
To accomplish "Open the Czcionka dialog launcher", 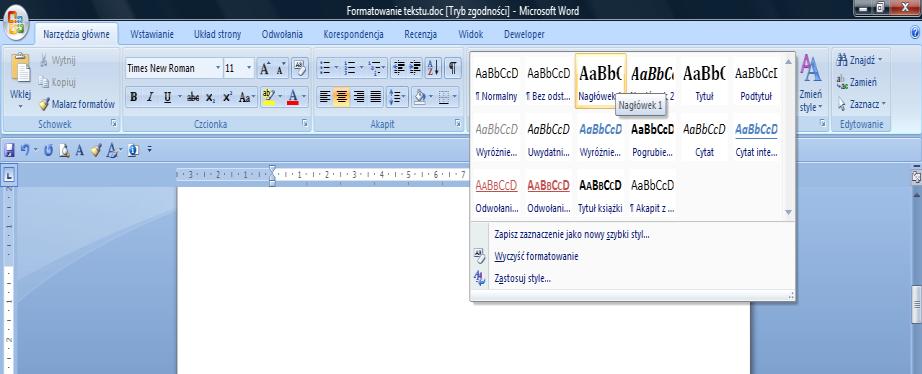I will pyautogui.click(x=305, y=123).
